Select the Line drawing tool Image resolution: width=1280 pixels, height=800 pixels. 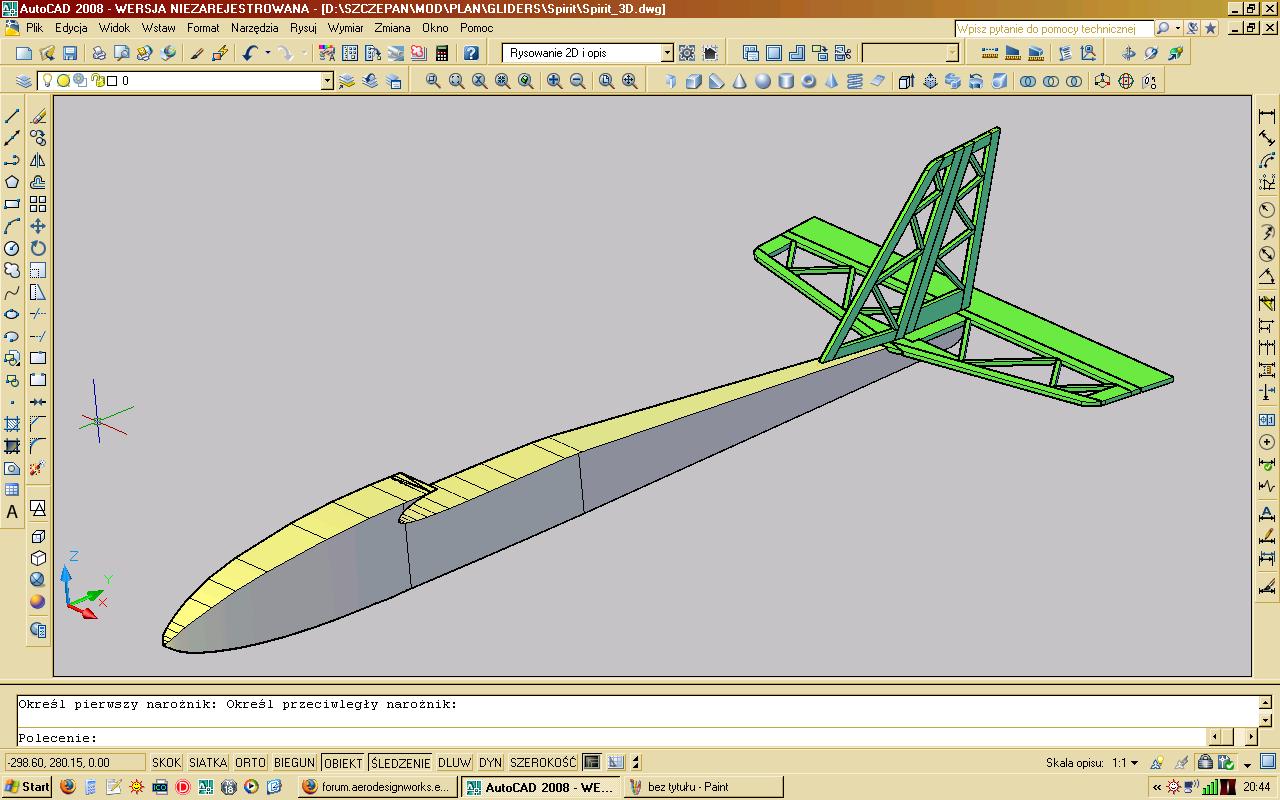point(12,117)
